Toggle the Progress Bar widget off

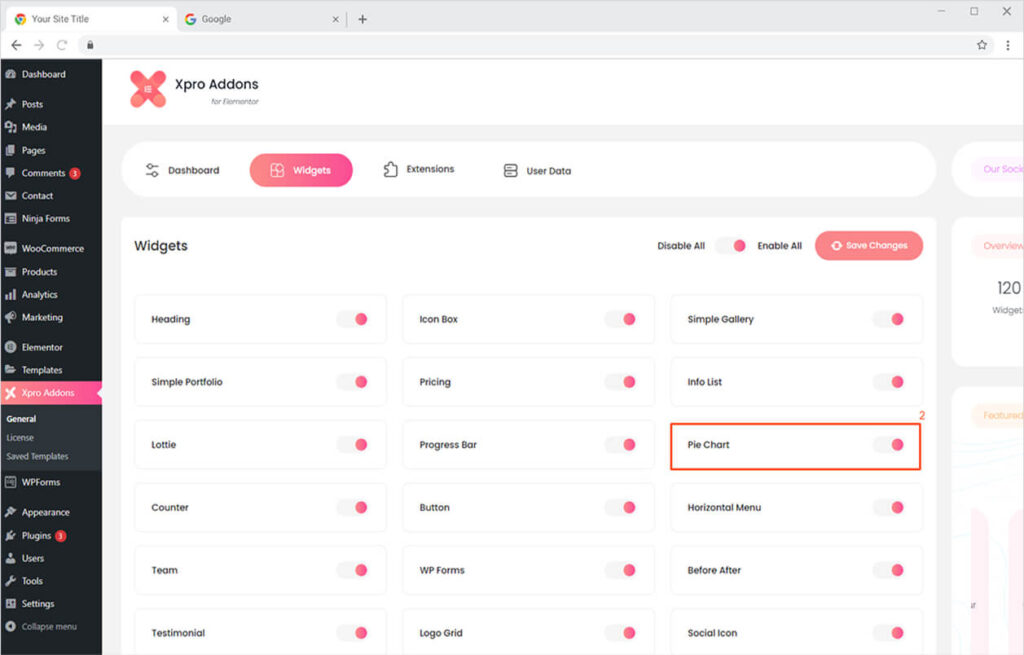coord(620,445)
